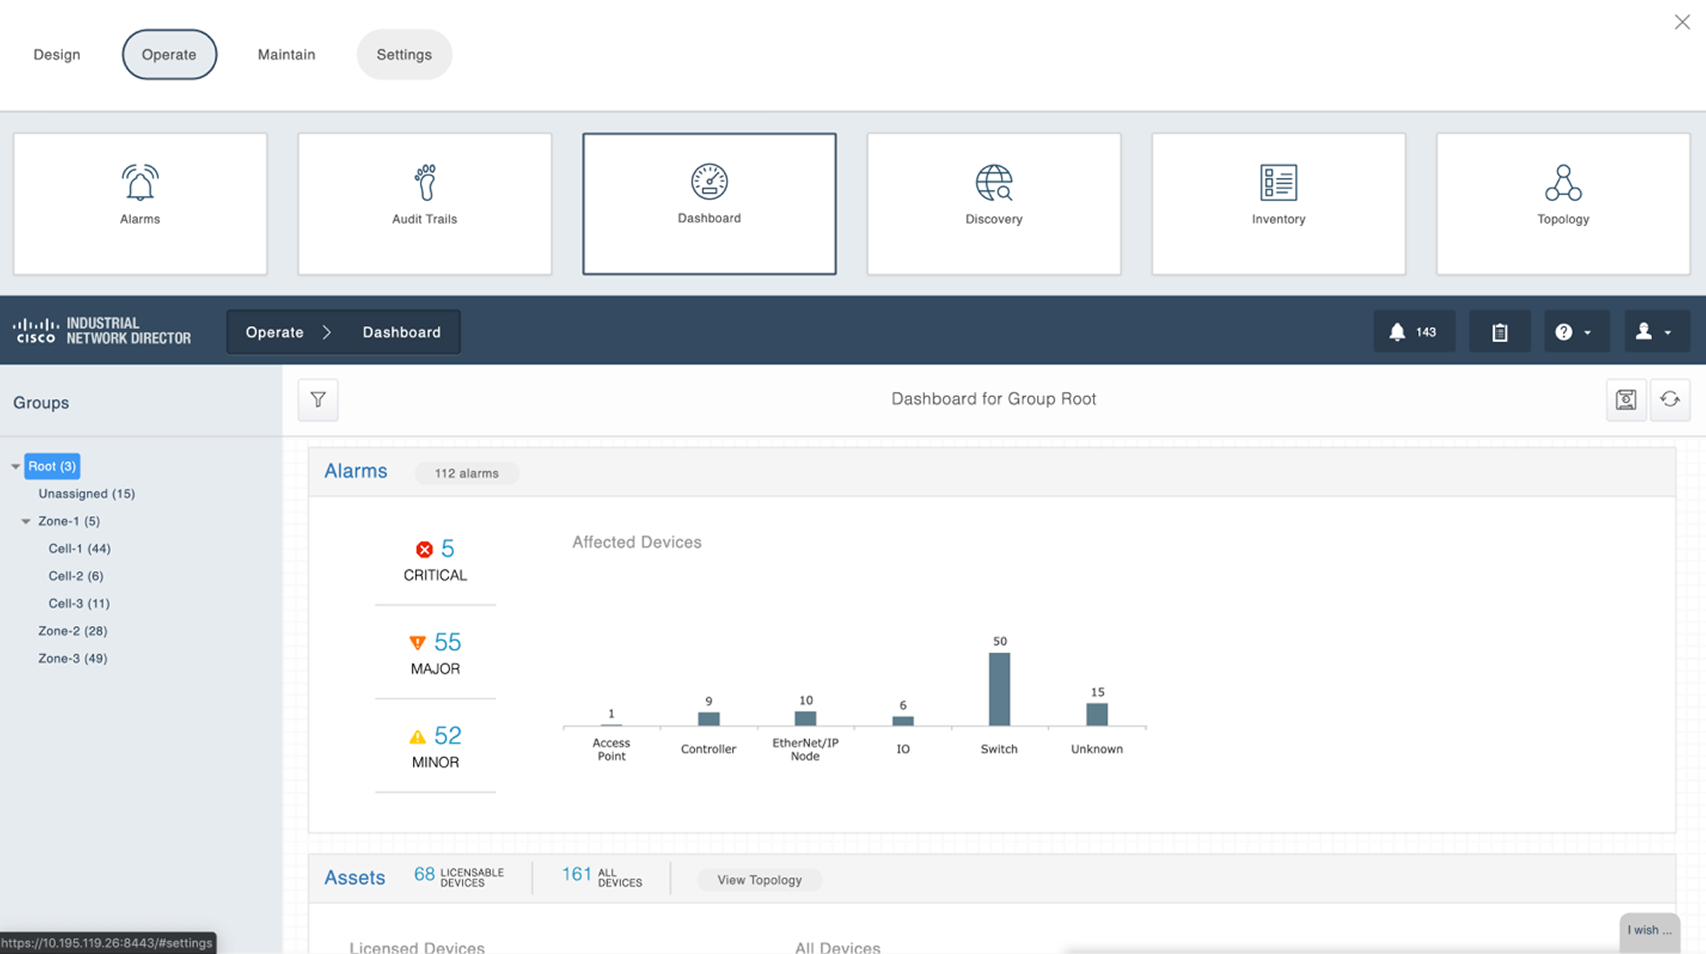
Task: Switch to the Maintain tab
Action: click(286, 54)
